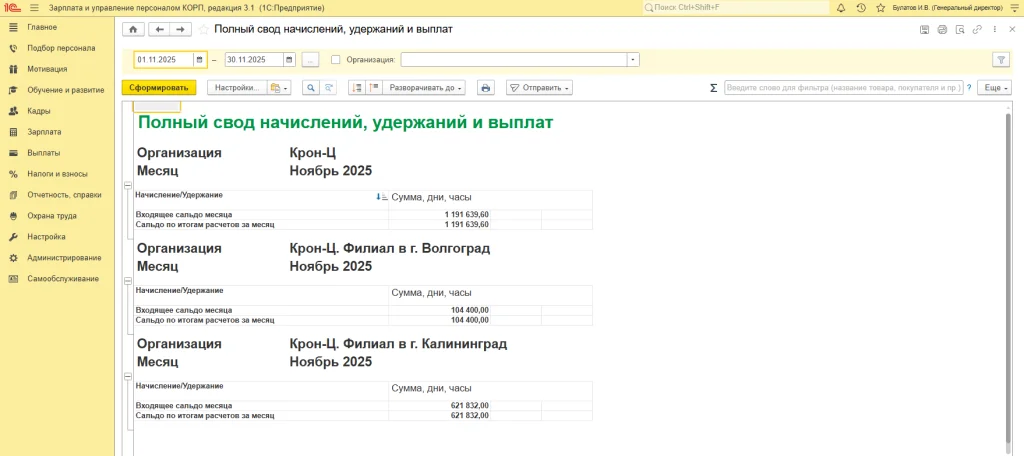1024x456 pixels.
Task: Close the report tab with X
Action: tap(1013, 29)
